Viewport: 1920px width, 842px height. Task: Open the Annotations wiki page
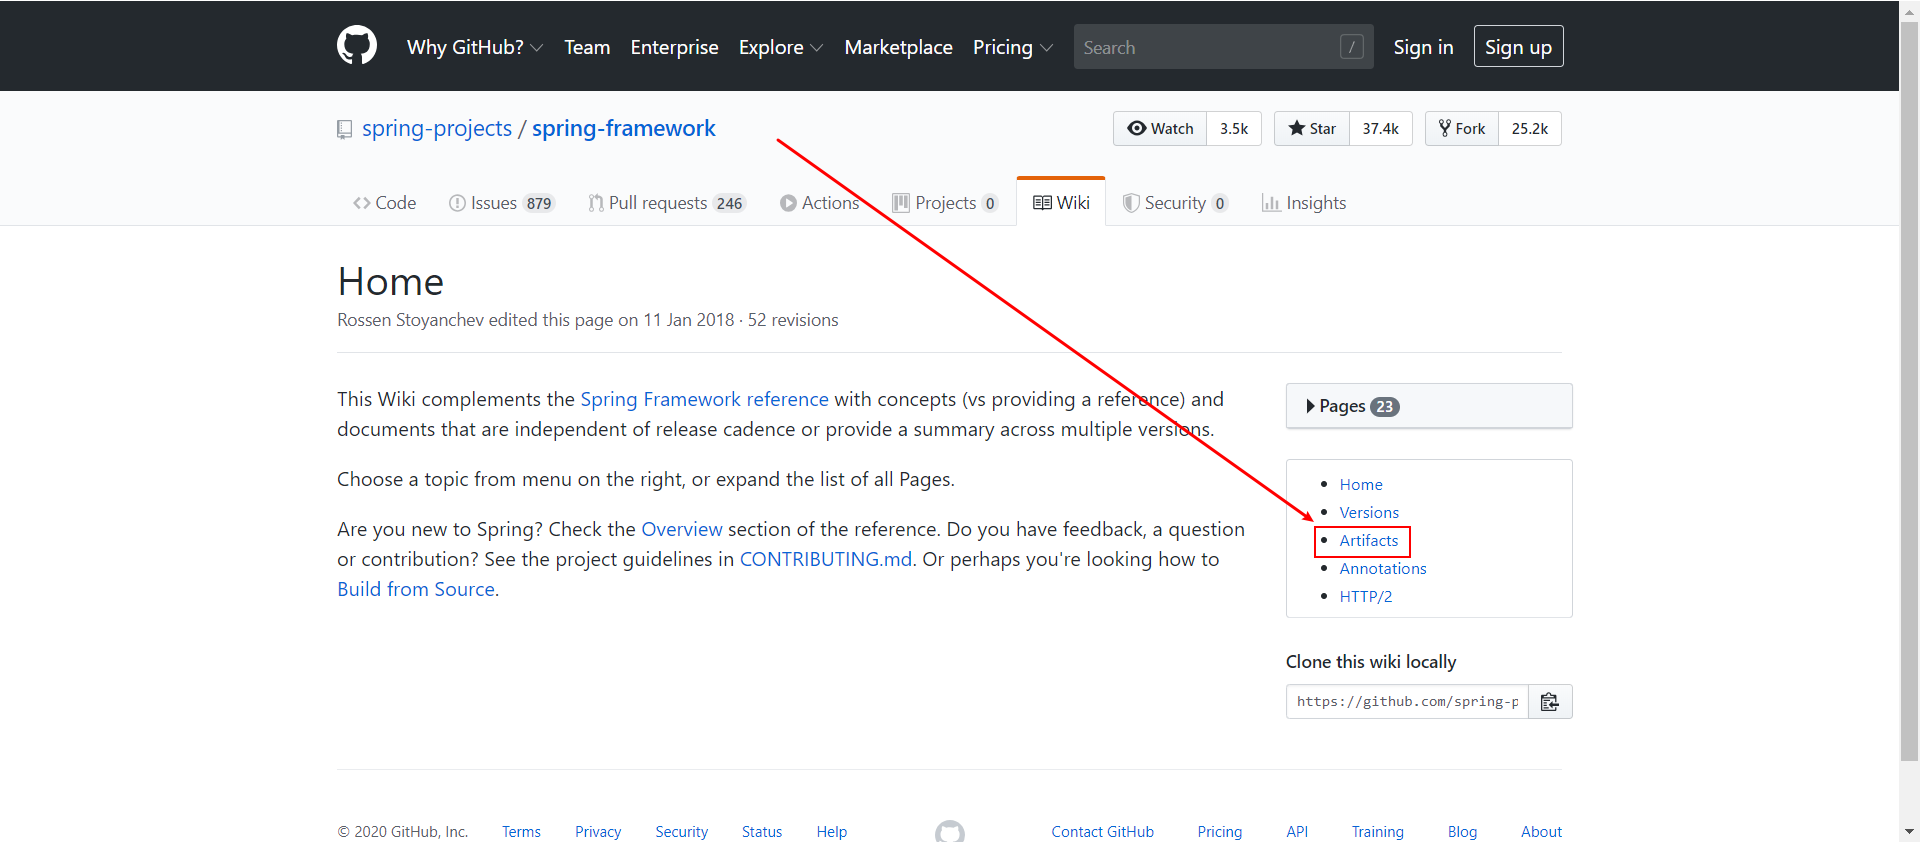(1383, 568)
